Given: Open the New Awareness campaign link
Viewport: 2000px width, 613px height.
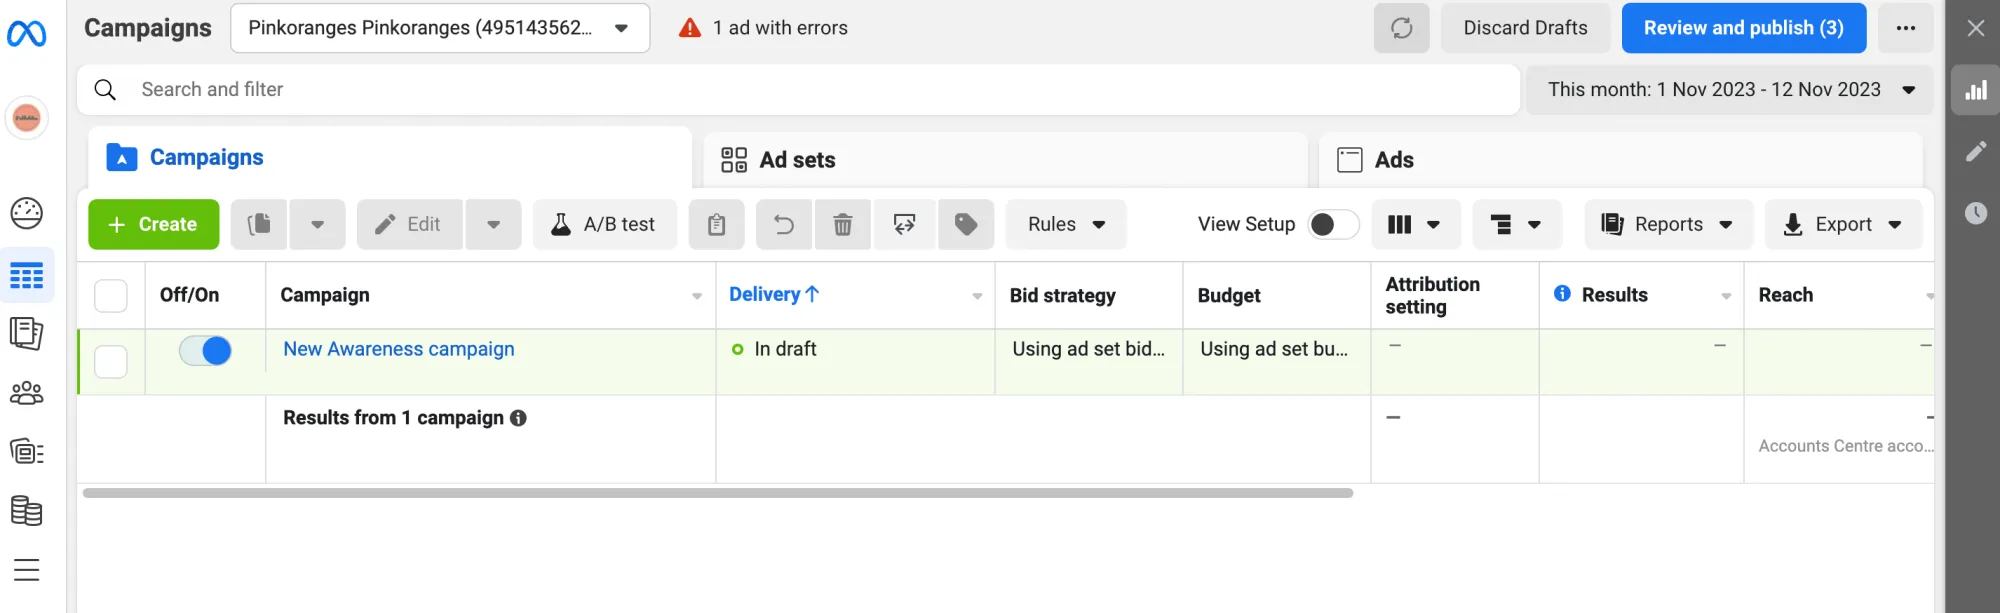Looking at the screenshot, I should [x=398, y=349].
